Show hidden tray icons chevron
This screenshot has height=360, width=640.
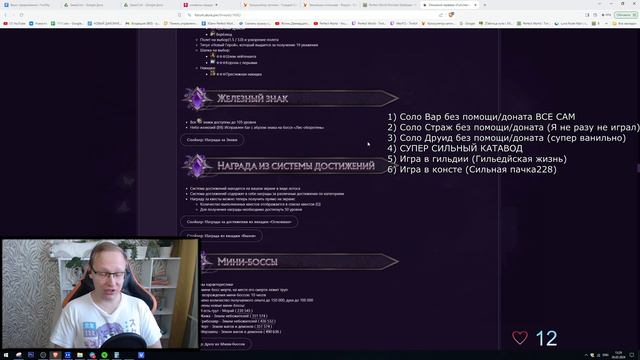click(586, 355)
